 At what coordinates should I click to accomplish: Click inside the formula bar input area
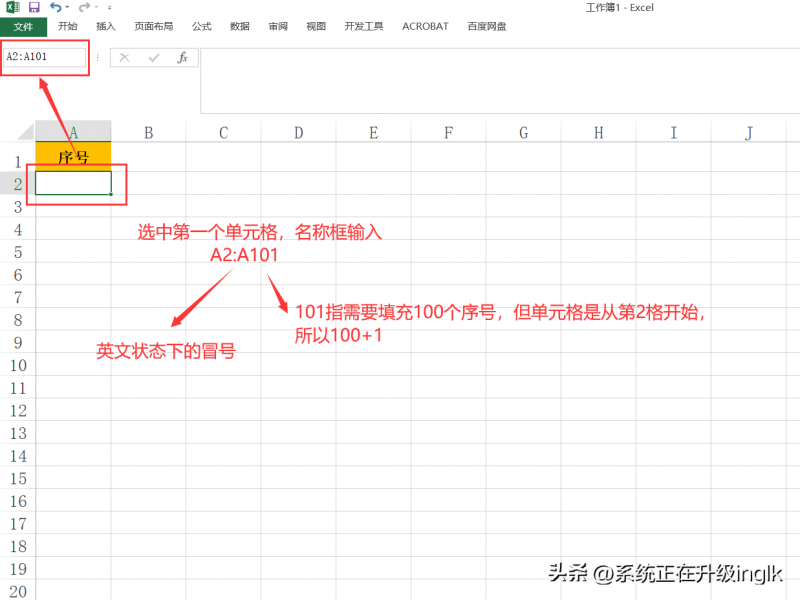500,81
